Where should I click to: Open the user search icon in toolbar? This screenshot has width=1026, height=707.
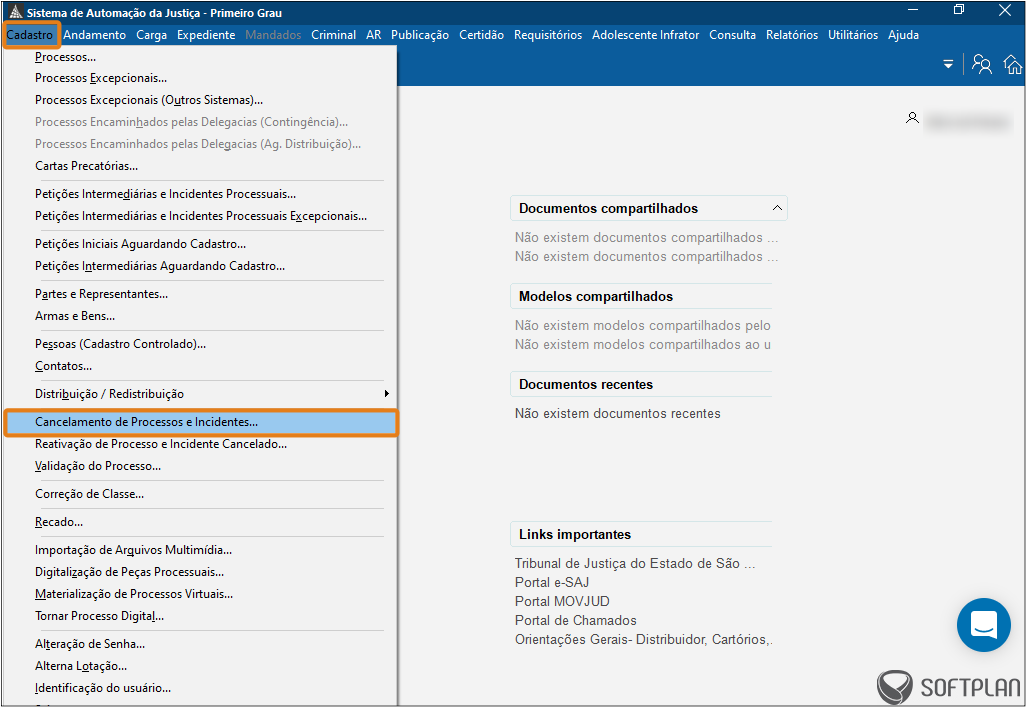[982, 64]
